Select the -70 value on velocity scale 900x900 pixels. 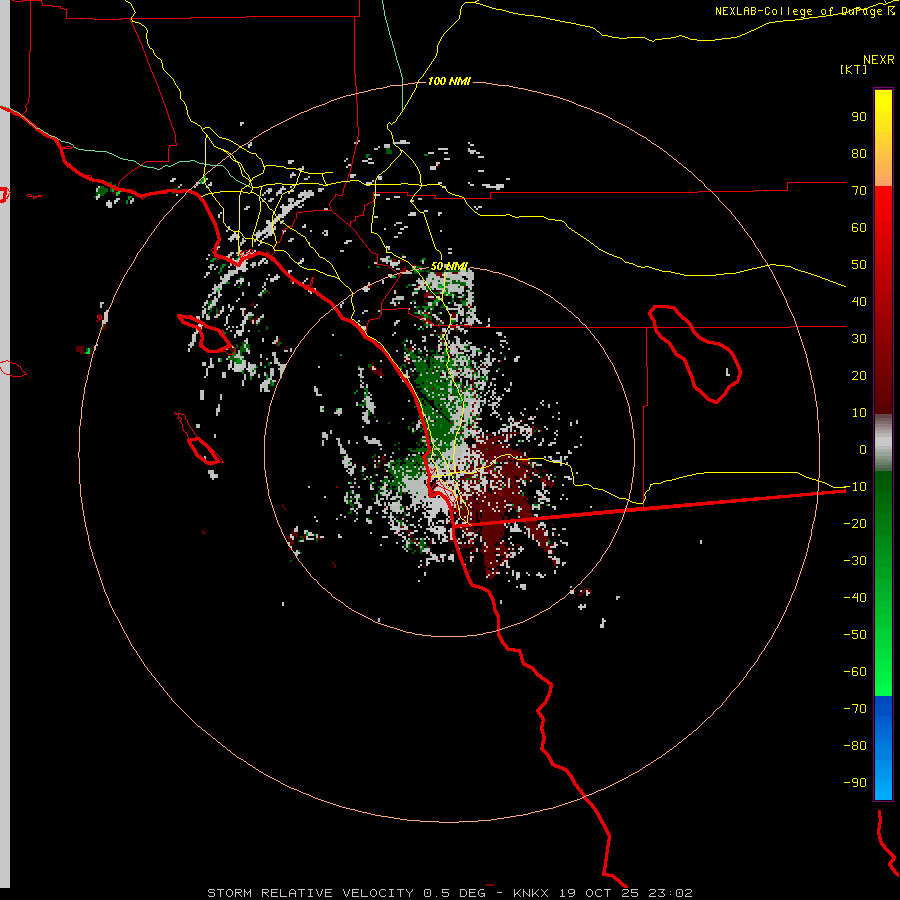coord(855,709)
